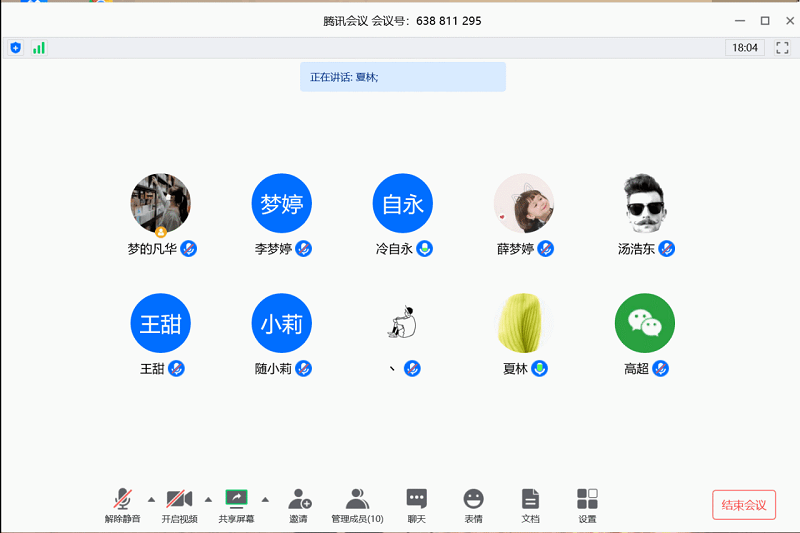Click active mic icon next to 冷自永
Screen dimensions: 800x533
click(x=424, y=249)
